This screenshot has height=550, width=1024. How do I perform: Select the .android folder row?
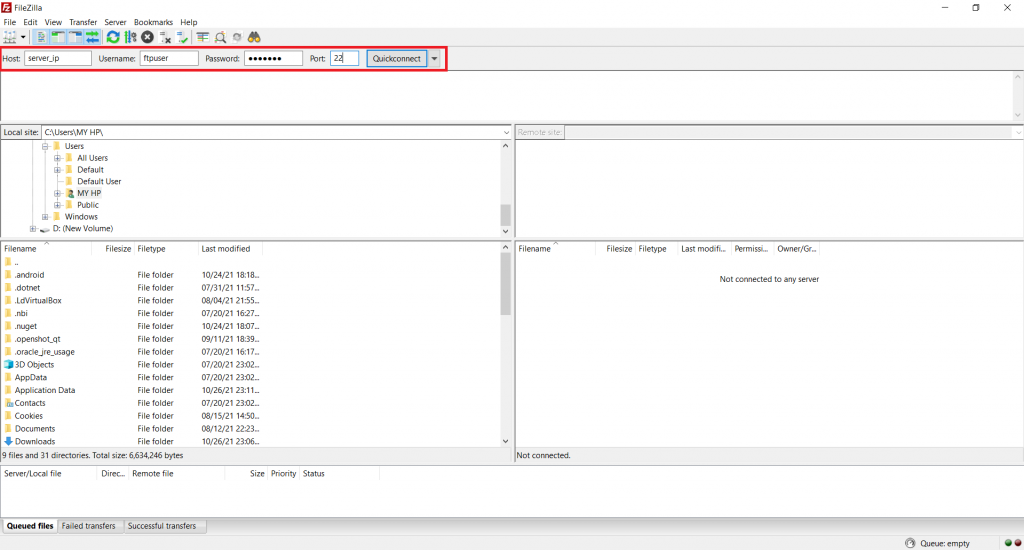tap(131, 275)
